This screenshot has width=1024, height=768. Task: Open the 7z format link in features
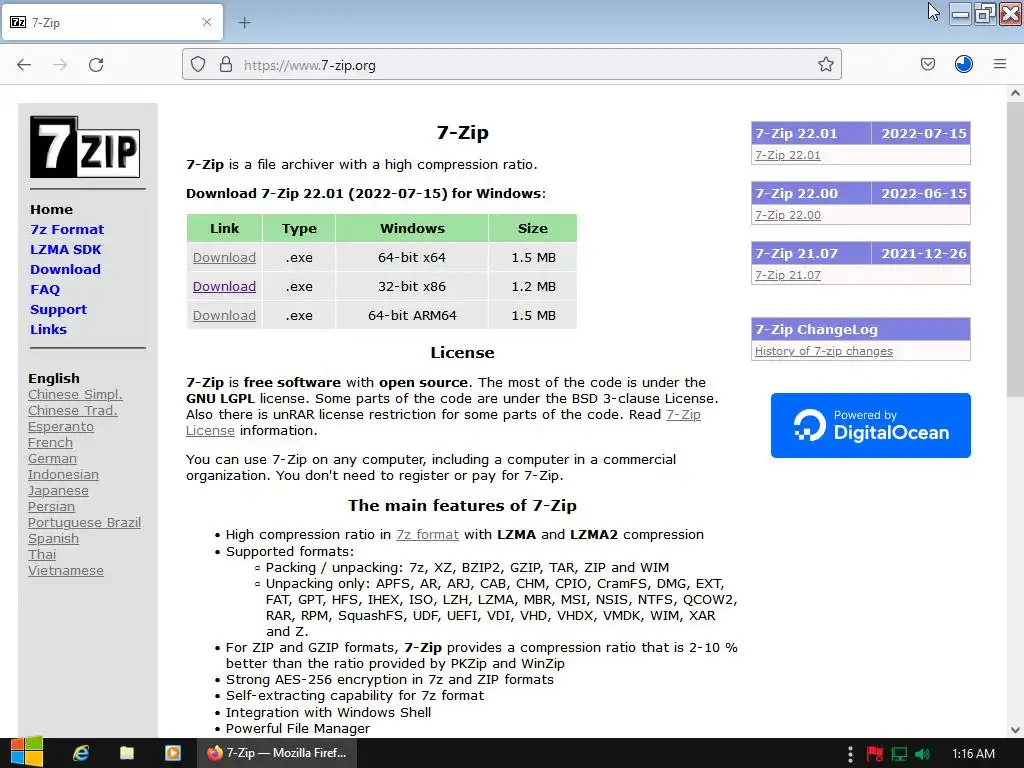click(x=427, y=534)
